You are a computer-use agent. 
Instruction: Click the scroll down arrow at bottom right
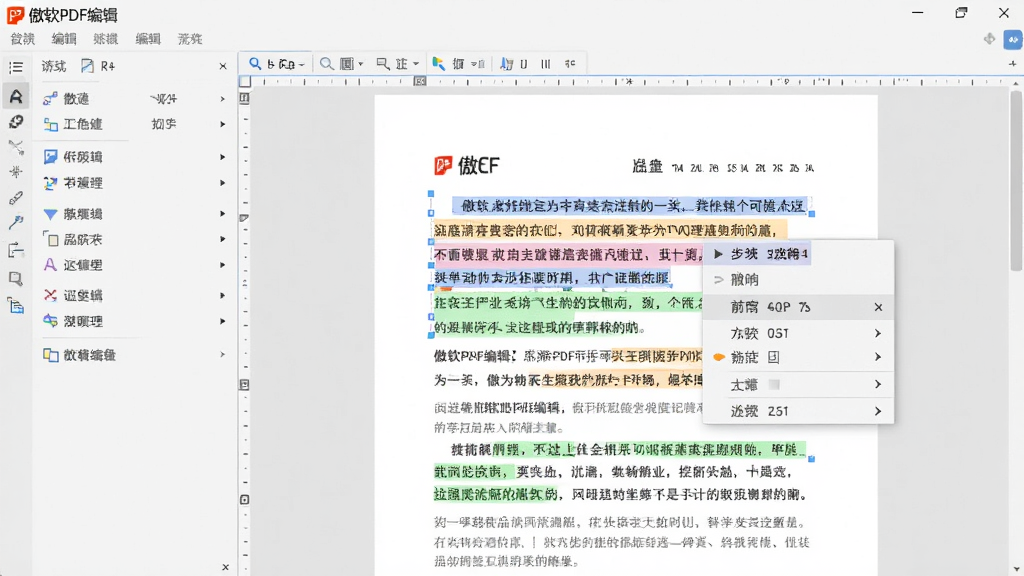1016,569
